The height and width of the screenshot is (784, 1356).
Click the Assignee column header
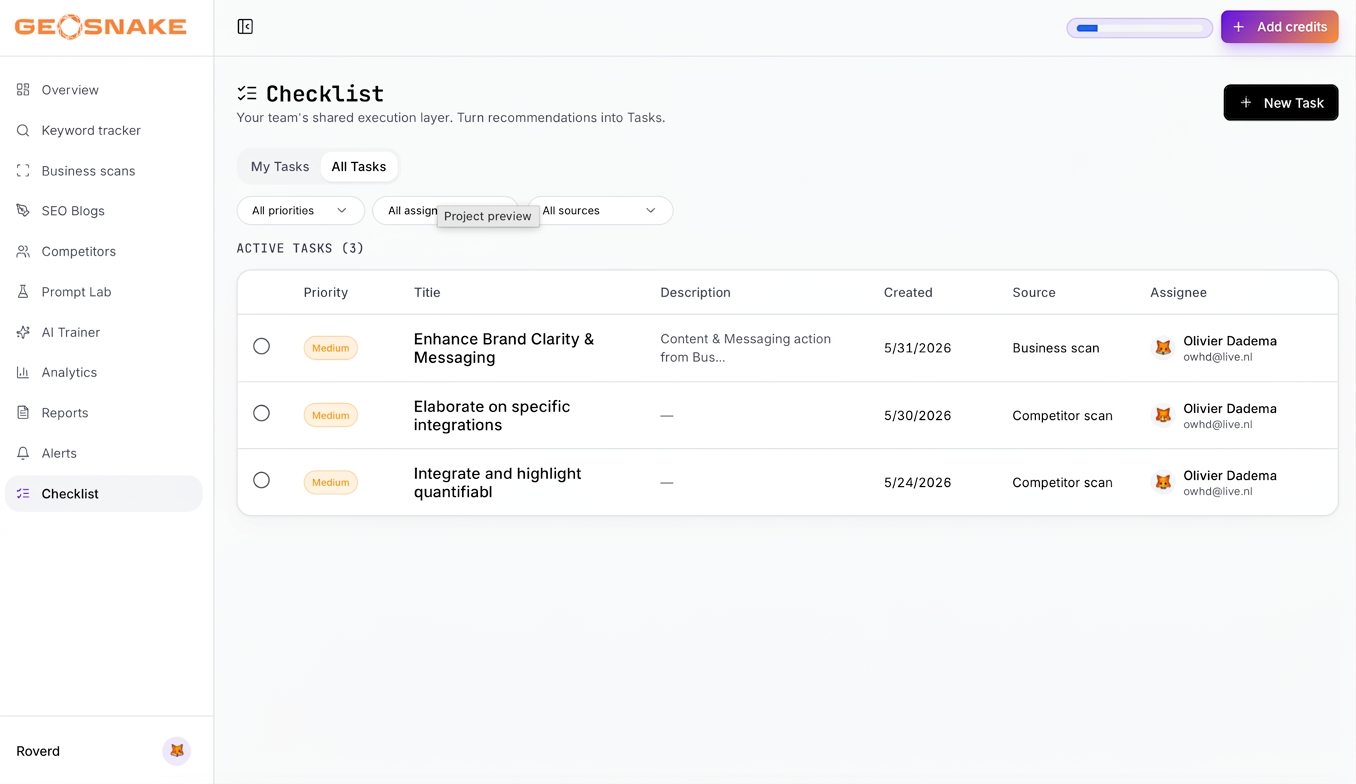[x=1179, y=293]
